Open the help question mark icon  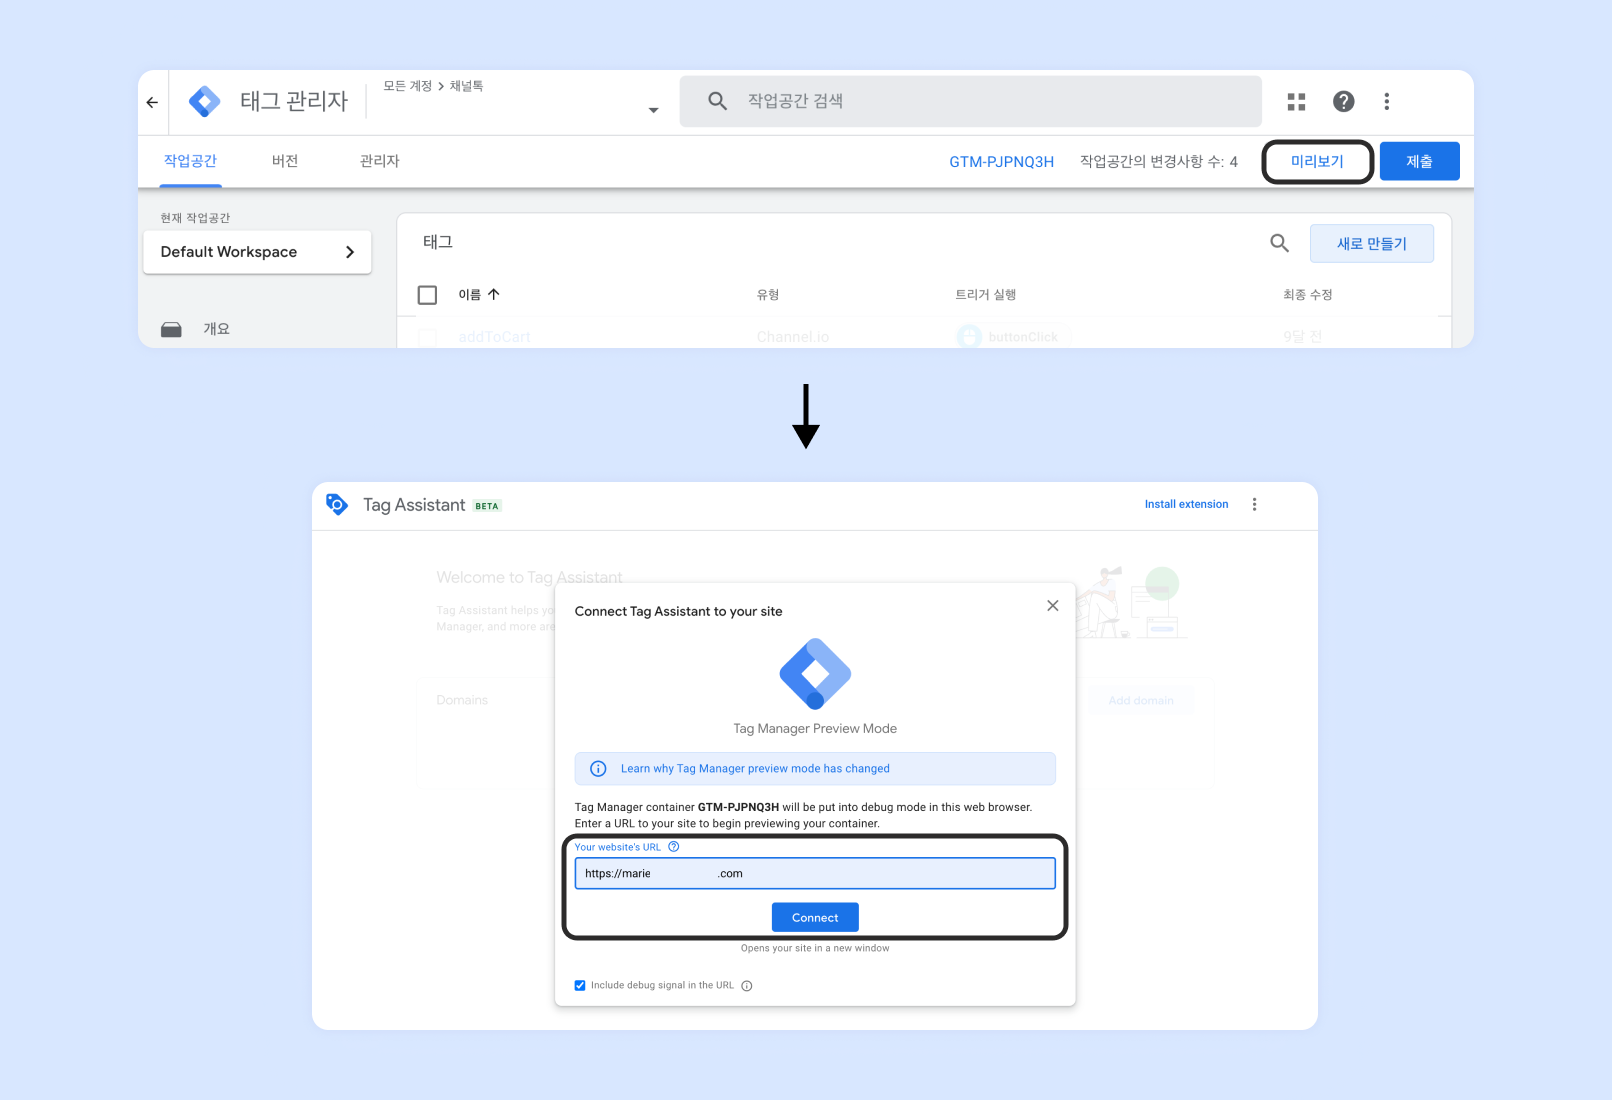(x=1344, y=101)
